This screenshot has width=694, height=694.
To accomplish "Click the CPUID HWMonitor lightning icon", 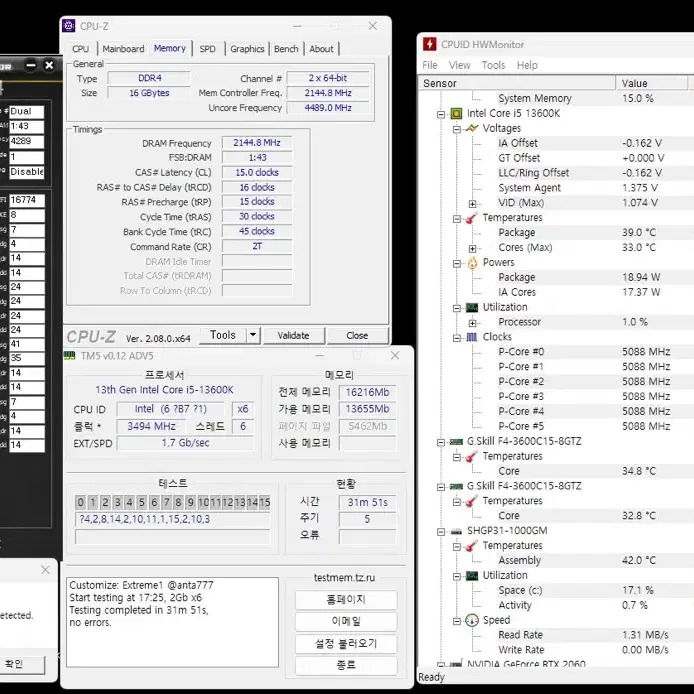I will [429, 44].
